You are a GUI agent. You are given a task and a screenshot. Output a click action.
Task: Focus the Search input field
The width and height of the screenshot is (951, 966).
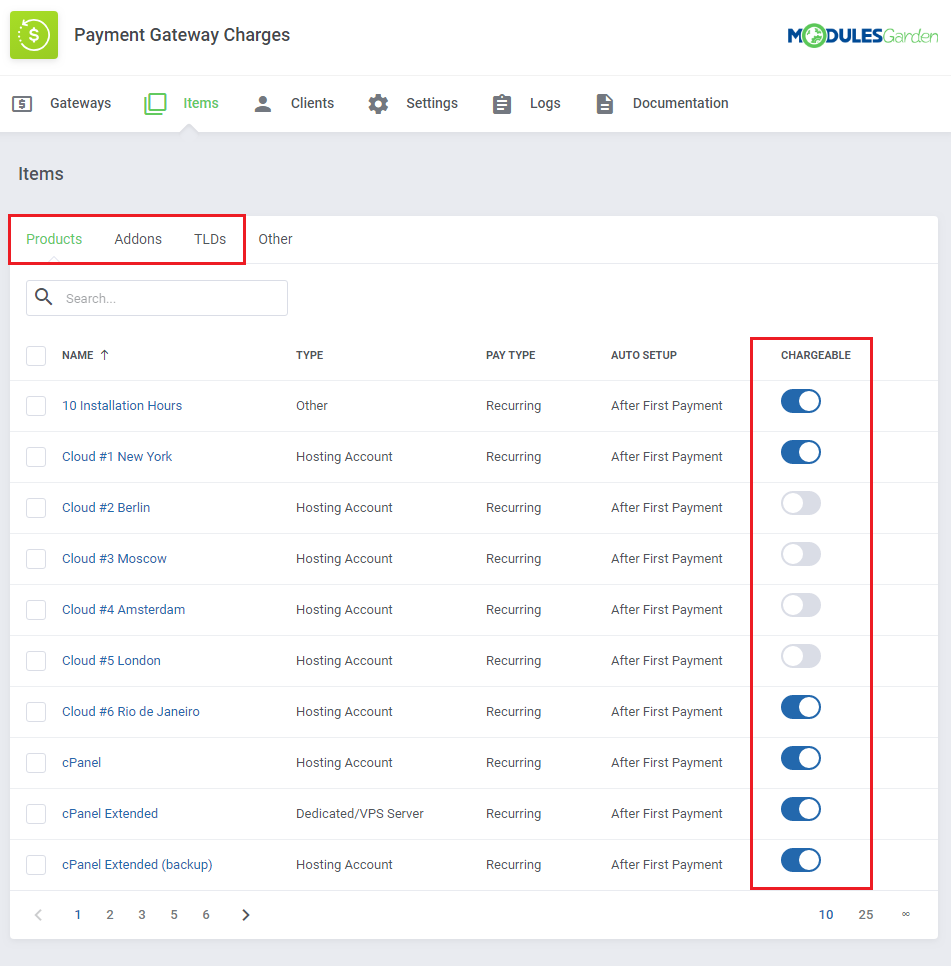(157, 298)
